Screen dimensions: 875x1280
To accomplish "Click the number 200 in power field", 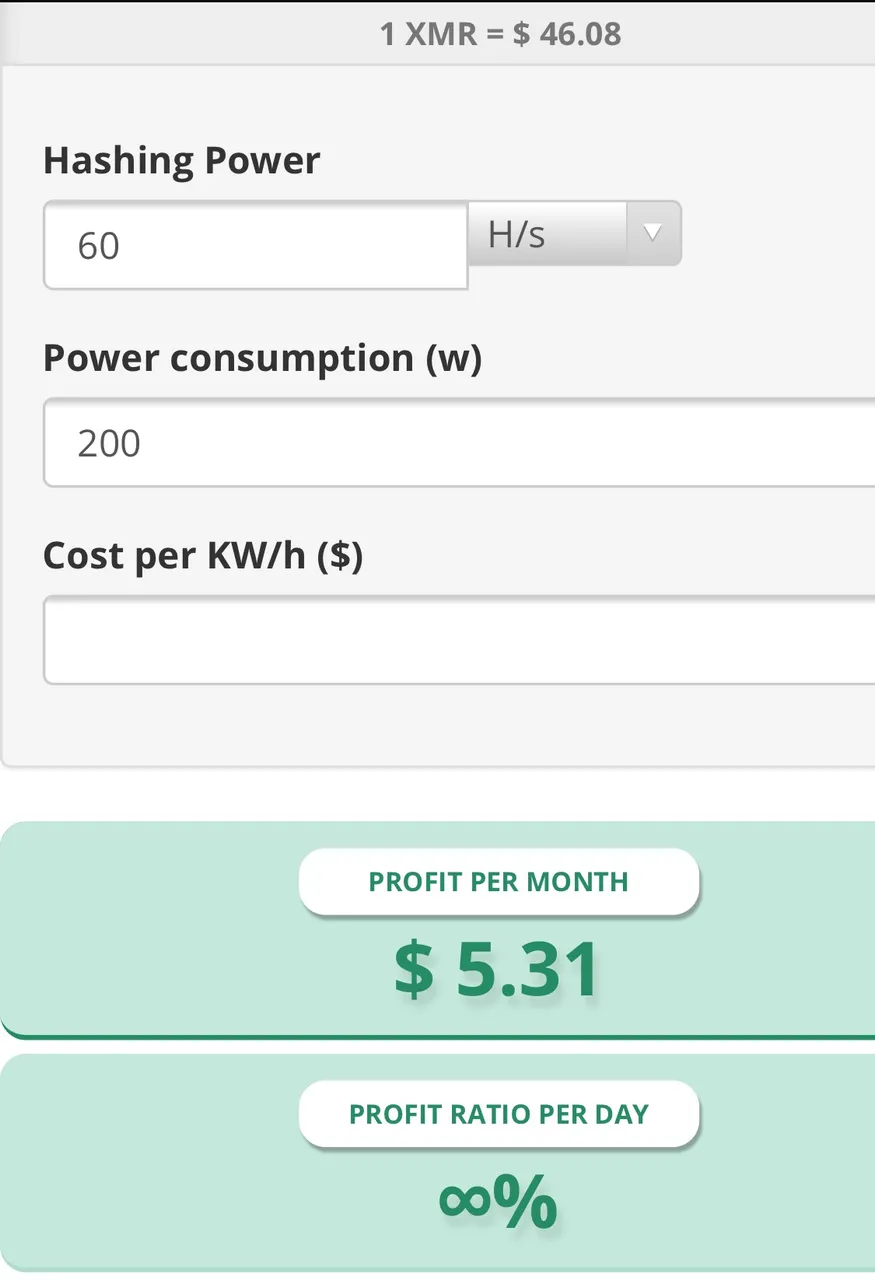I will [x=109, y=443].
